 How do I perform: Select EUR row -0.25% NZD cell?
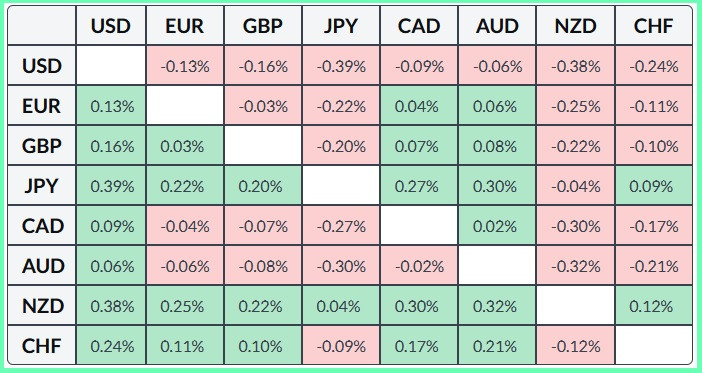coord(576,106)
